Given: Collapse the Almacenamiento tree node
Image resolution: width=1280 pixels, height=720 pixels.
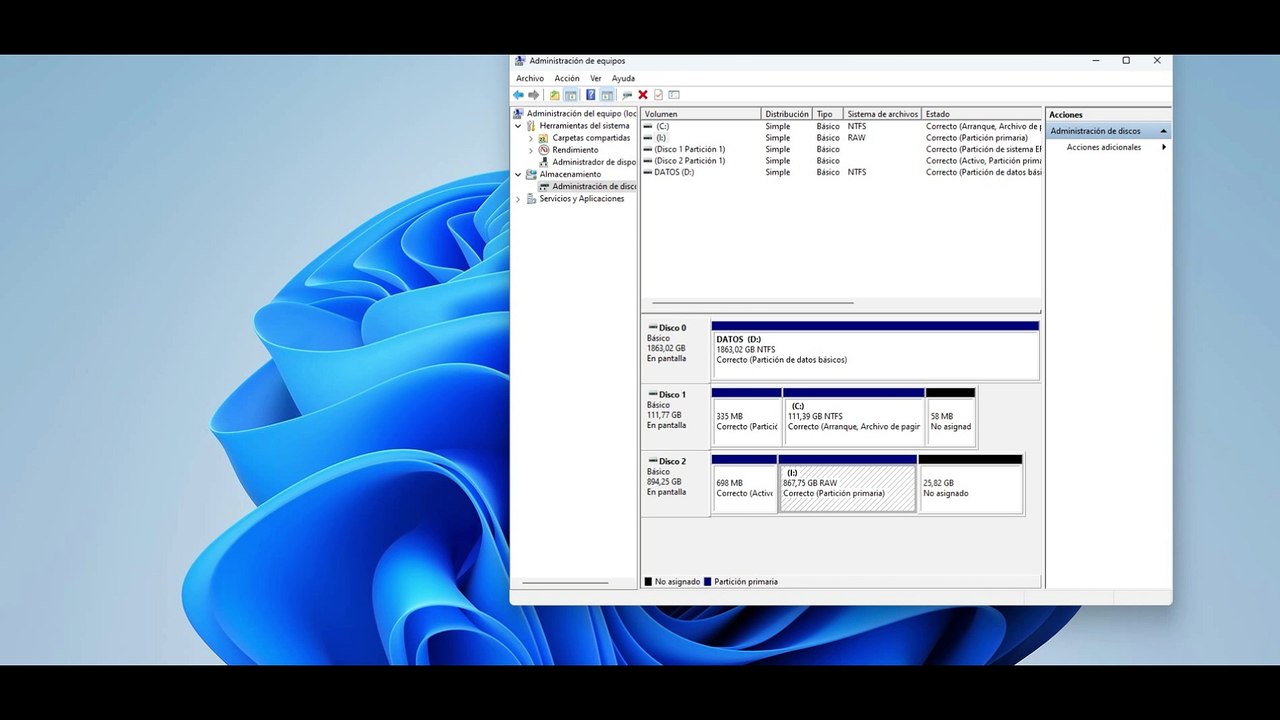Looking at the screenshot, I should pyautogui.click(x=518, y=174).
